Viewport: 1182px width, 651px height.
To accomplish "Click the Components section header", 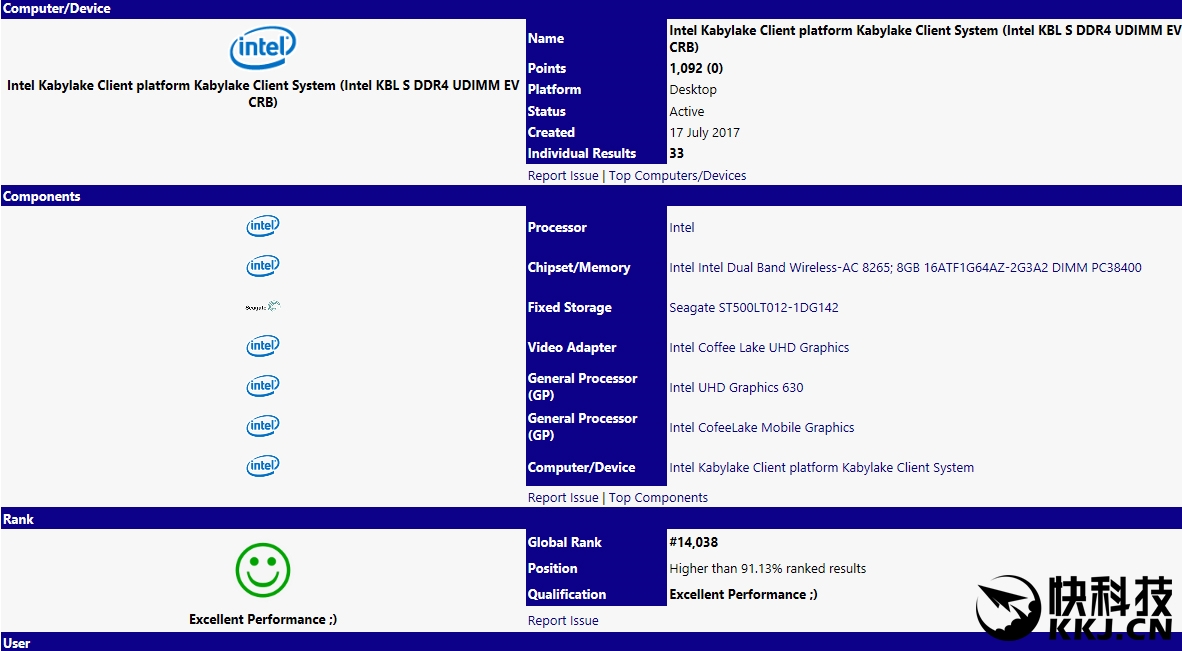I will click(x=591, y=196).
